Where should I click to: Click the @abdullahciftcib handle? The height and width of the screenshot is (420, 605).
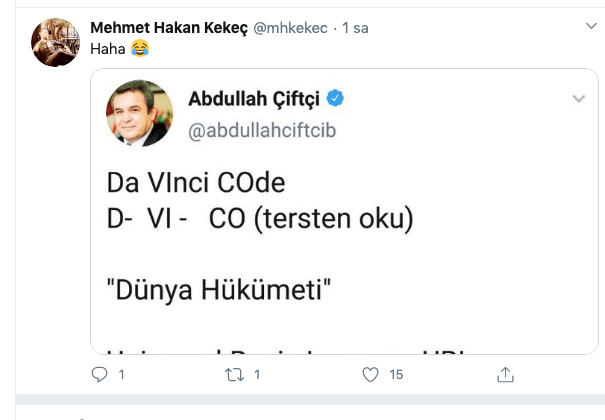262,131
